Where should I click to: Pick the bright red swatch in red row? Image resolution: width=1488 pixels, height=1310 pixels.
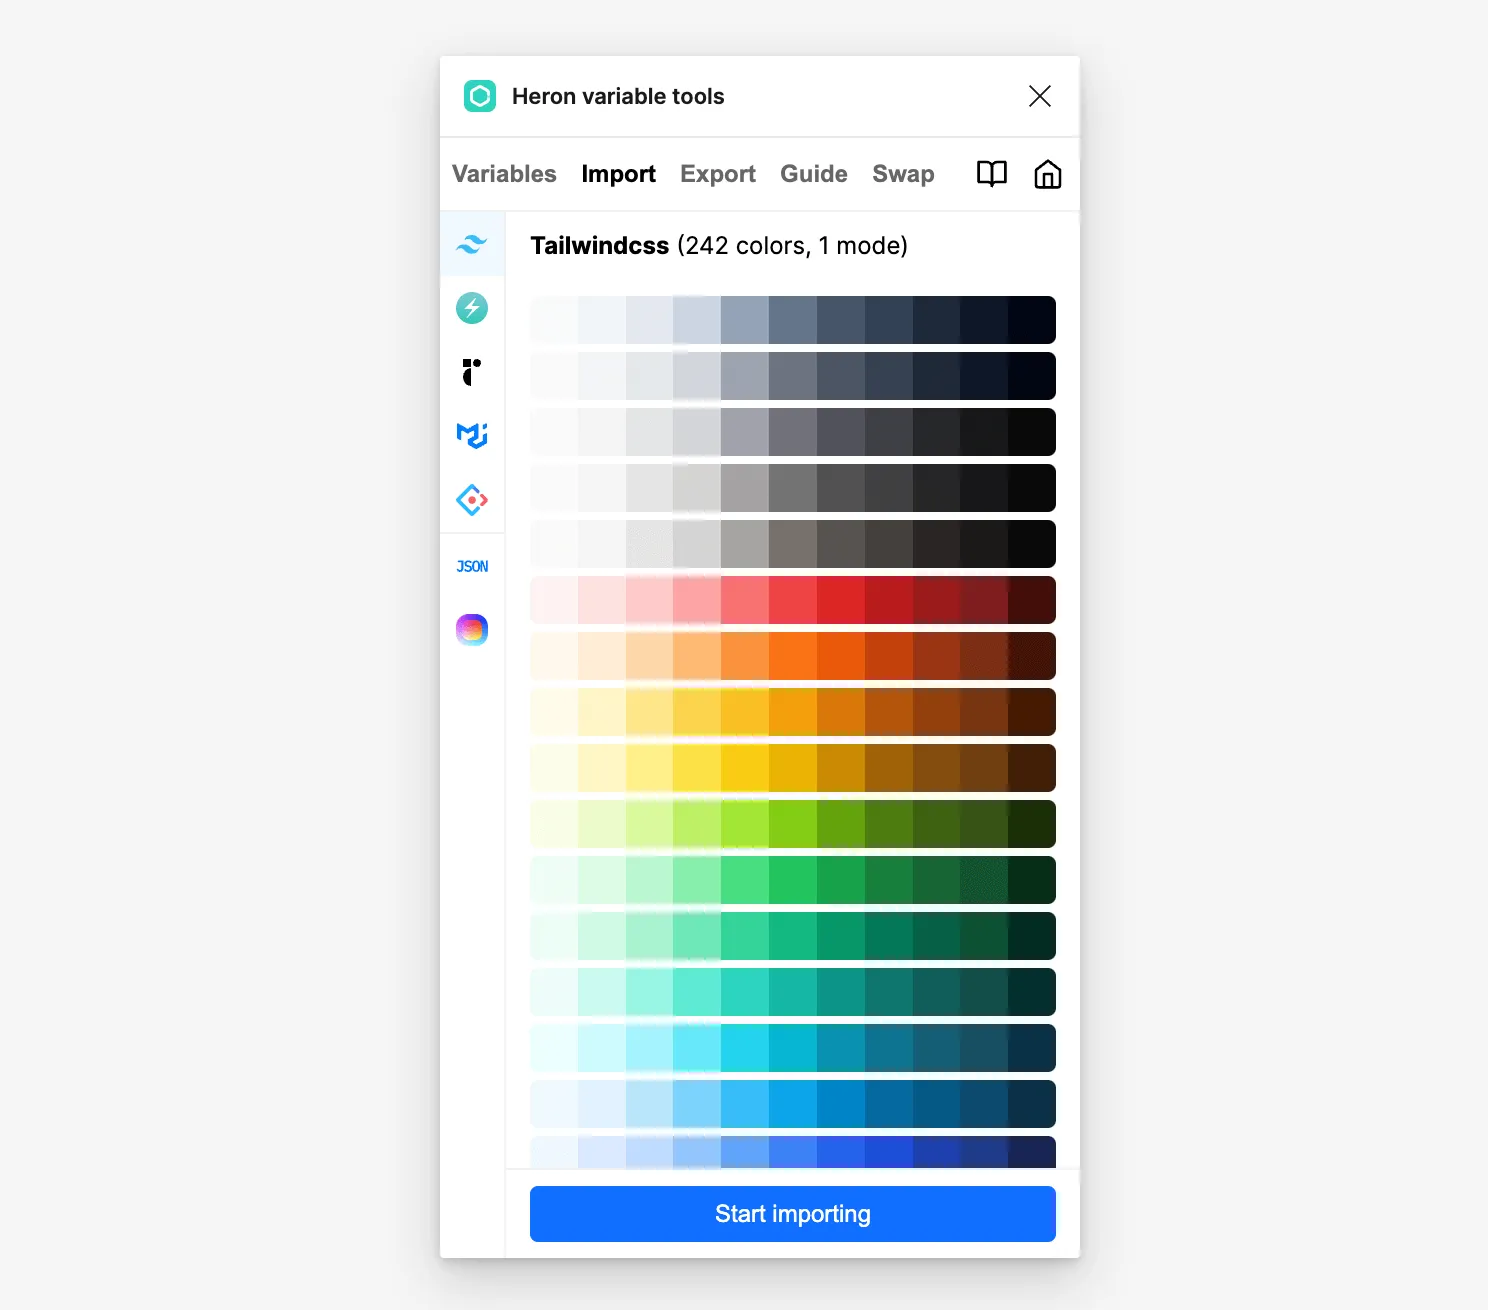(x=793, y=600)
